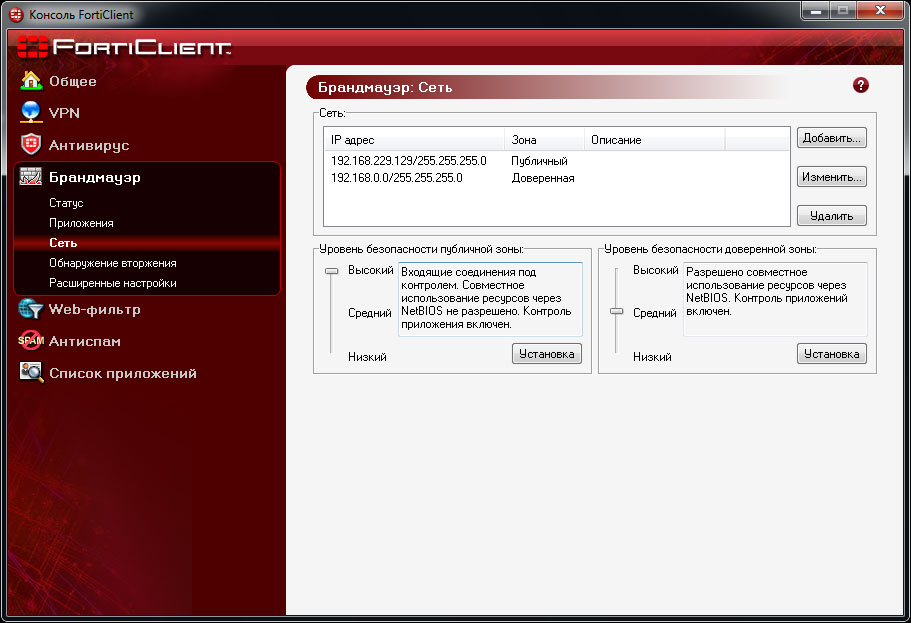Open the VPN section
Viewport: 911px width, 623px height.
[x=64, y=113]
